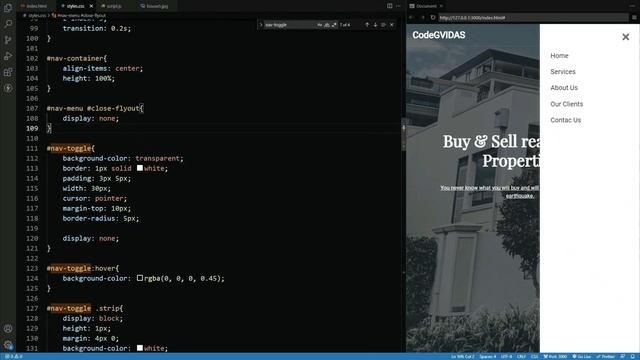Viewport: 640px width, 360px height.
Task: Open the Explorer view in activity bar
Action: pos(8,7)
